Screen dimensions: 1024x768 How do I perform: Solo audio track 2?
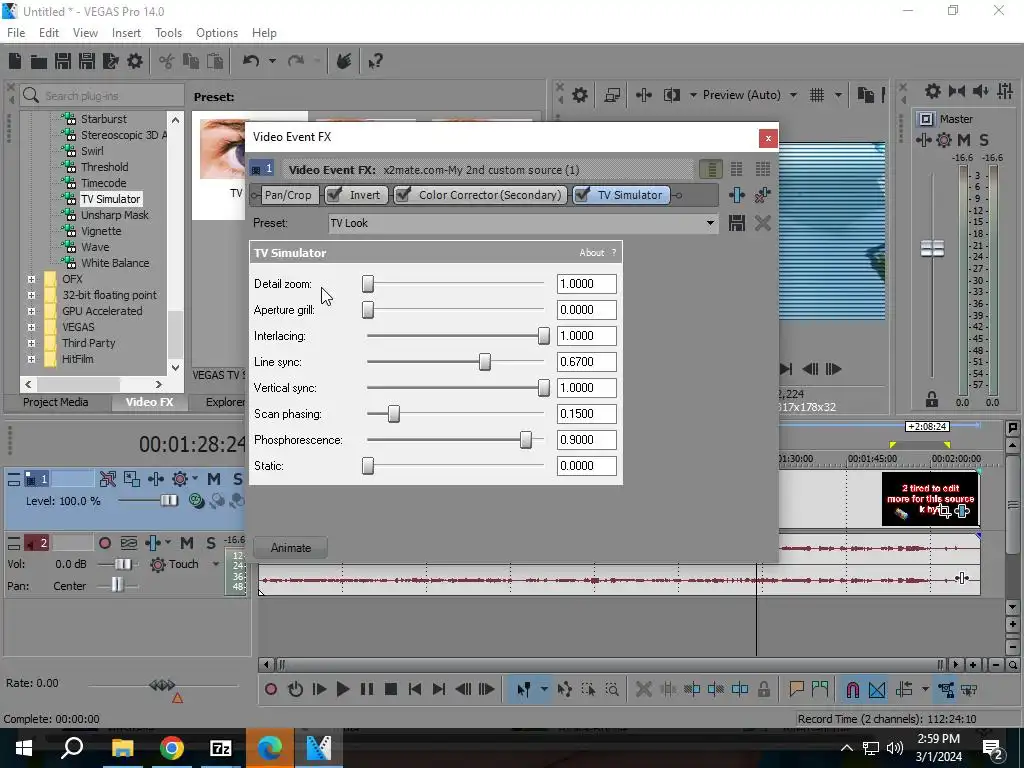pos(211,543)
